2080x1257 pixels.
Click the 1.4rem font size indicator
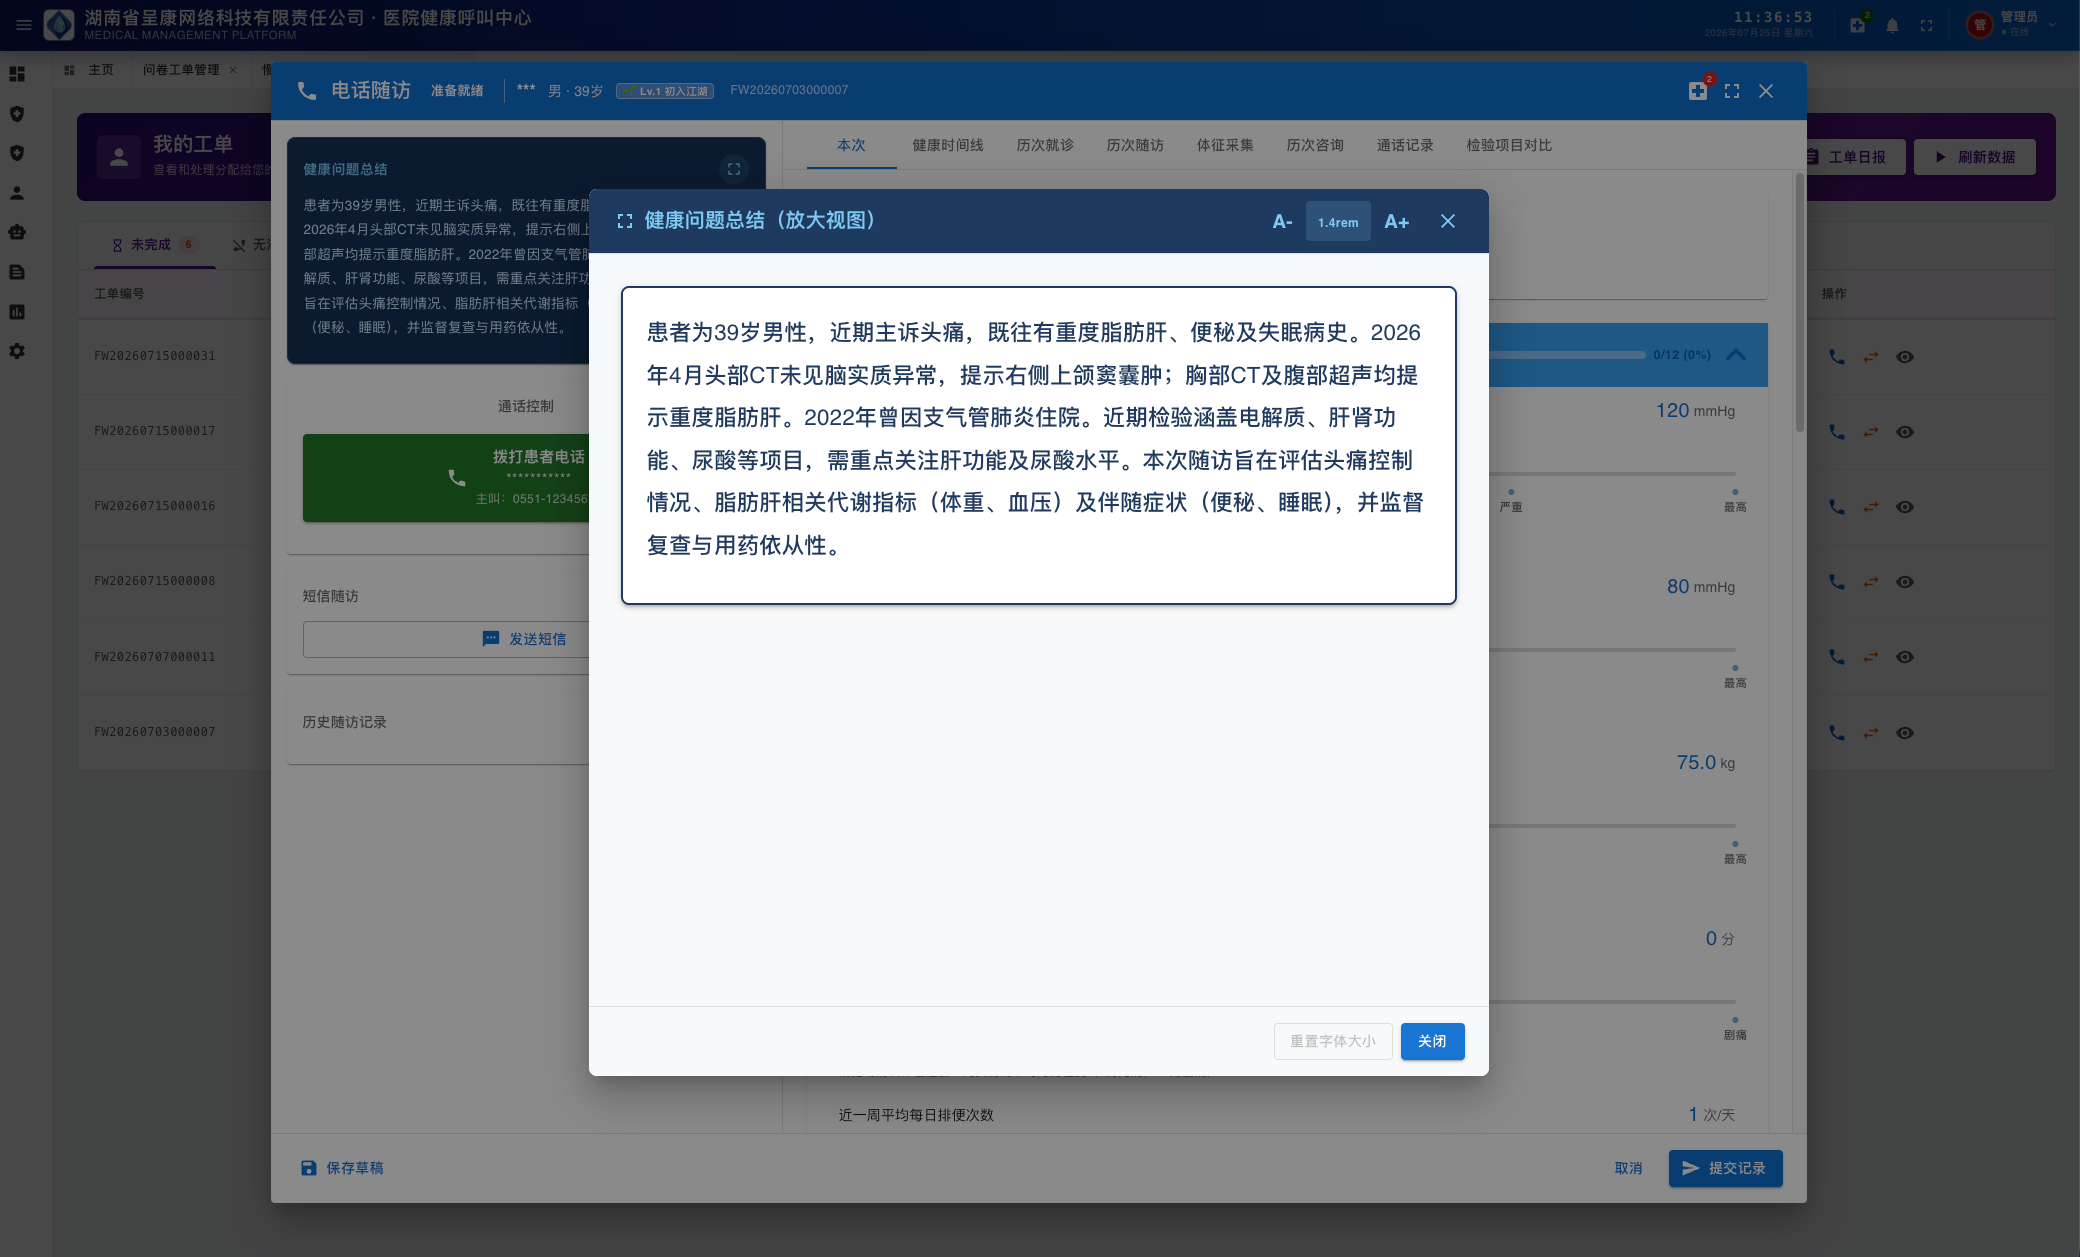pyautogui.click(x=1338, y=222)
